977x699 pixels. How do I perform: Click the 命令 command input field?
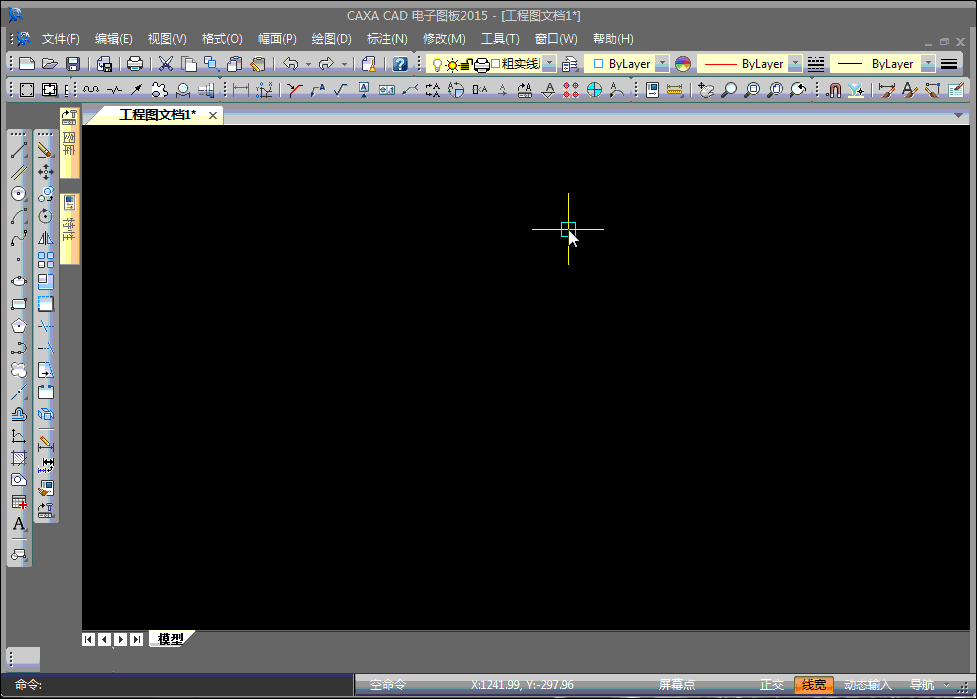click(178, 685)
